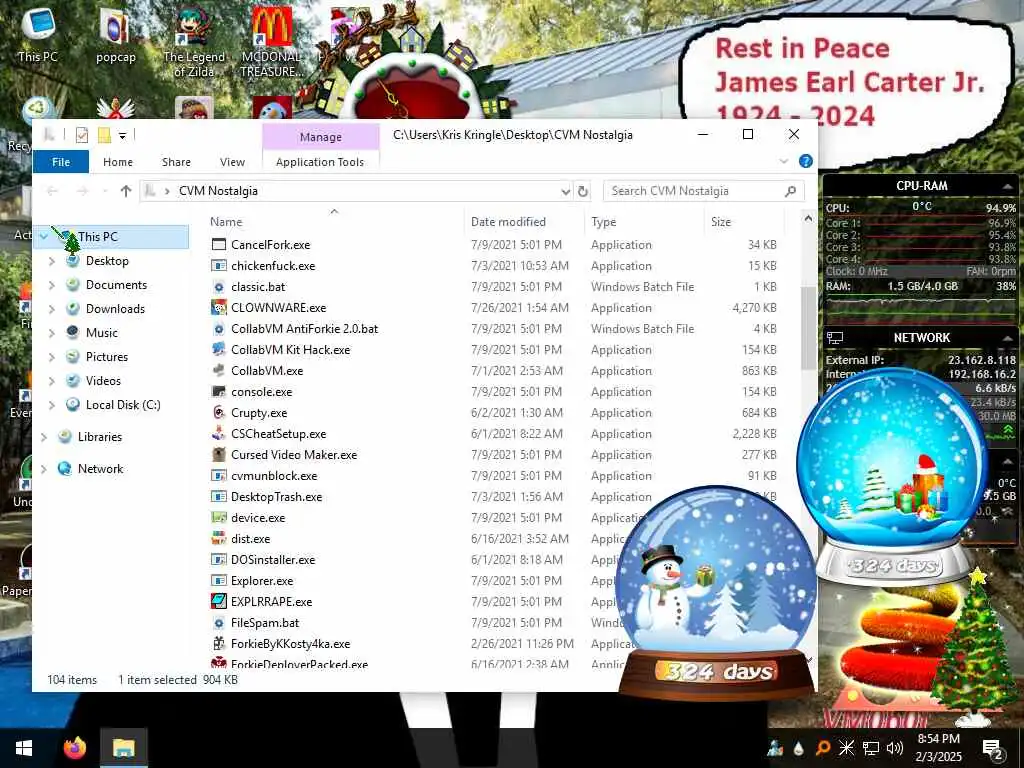1024x768 pixels.
Task: Select the Application Tools tab
Action: (x=320, y=162)
